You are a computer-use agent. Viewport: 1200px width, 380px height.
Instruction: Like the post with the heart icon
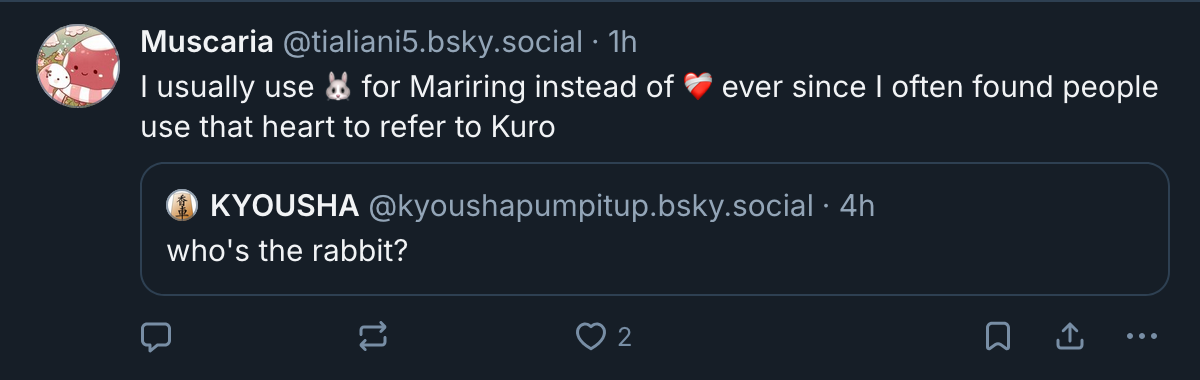(591, 337)
